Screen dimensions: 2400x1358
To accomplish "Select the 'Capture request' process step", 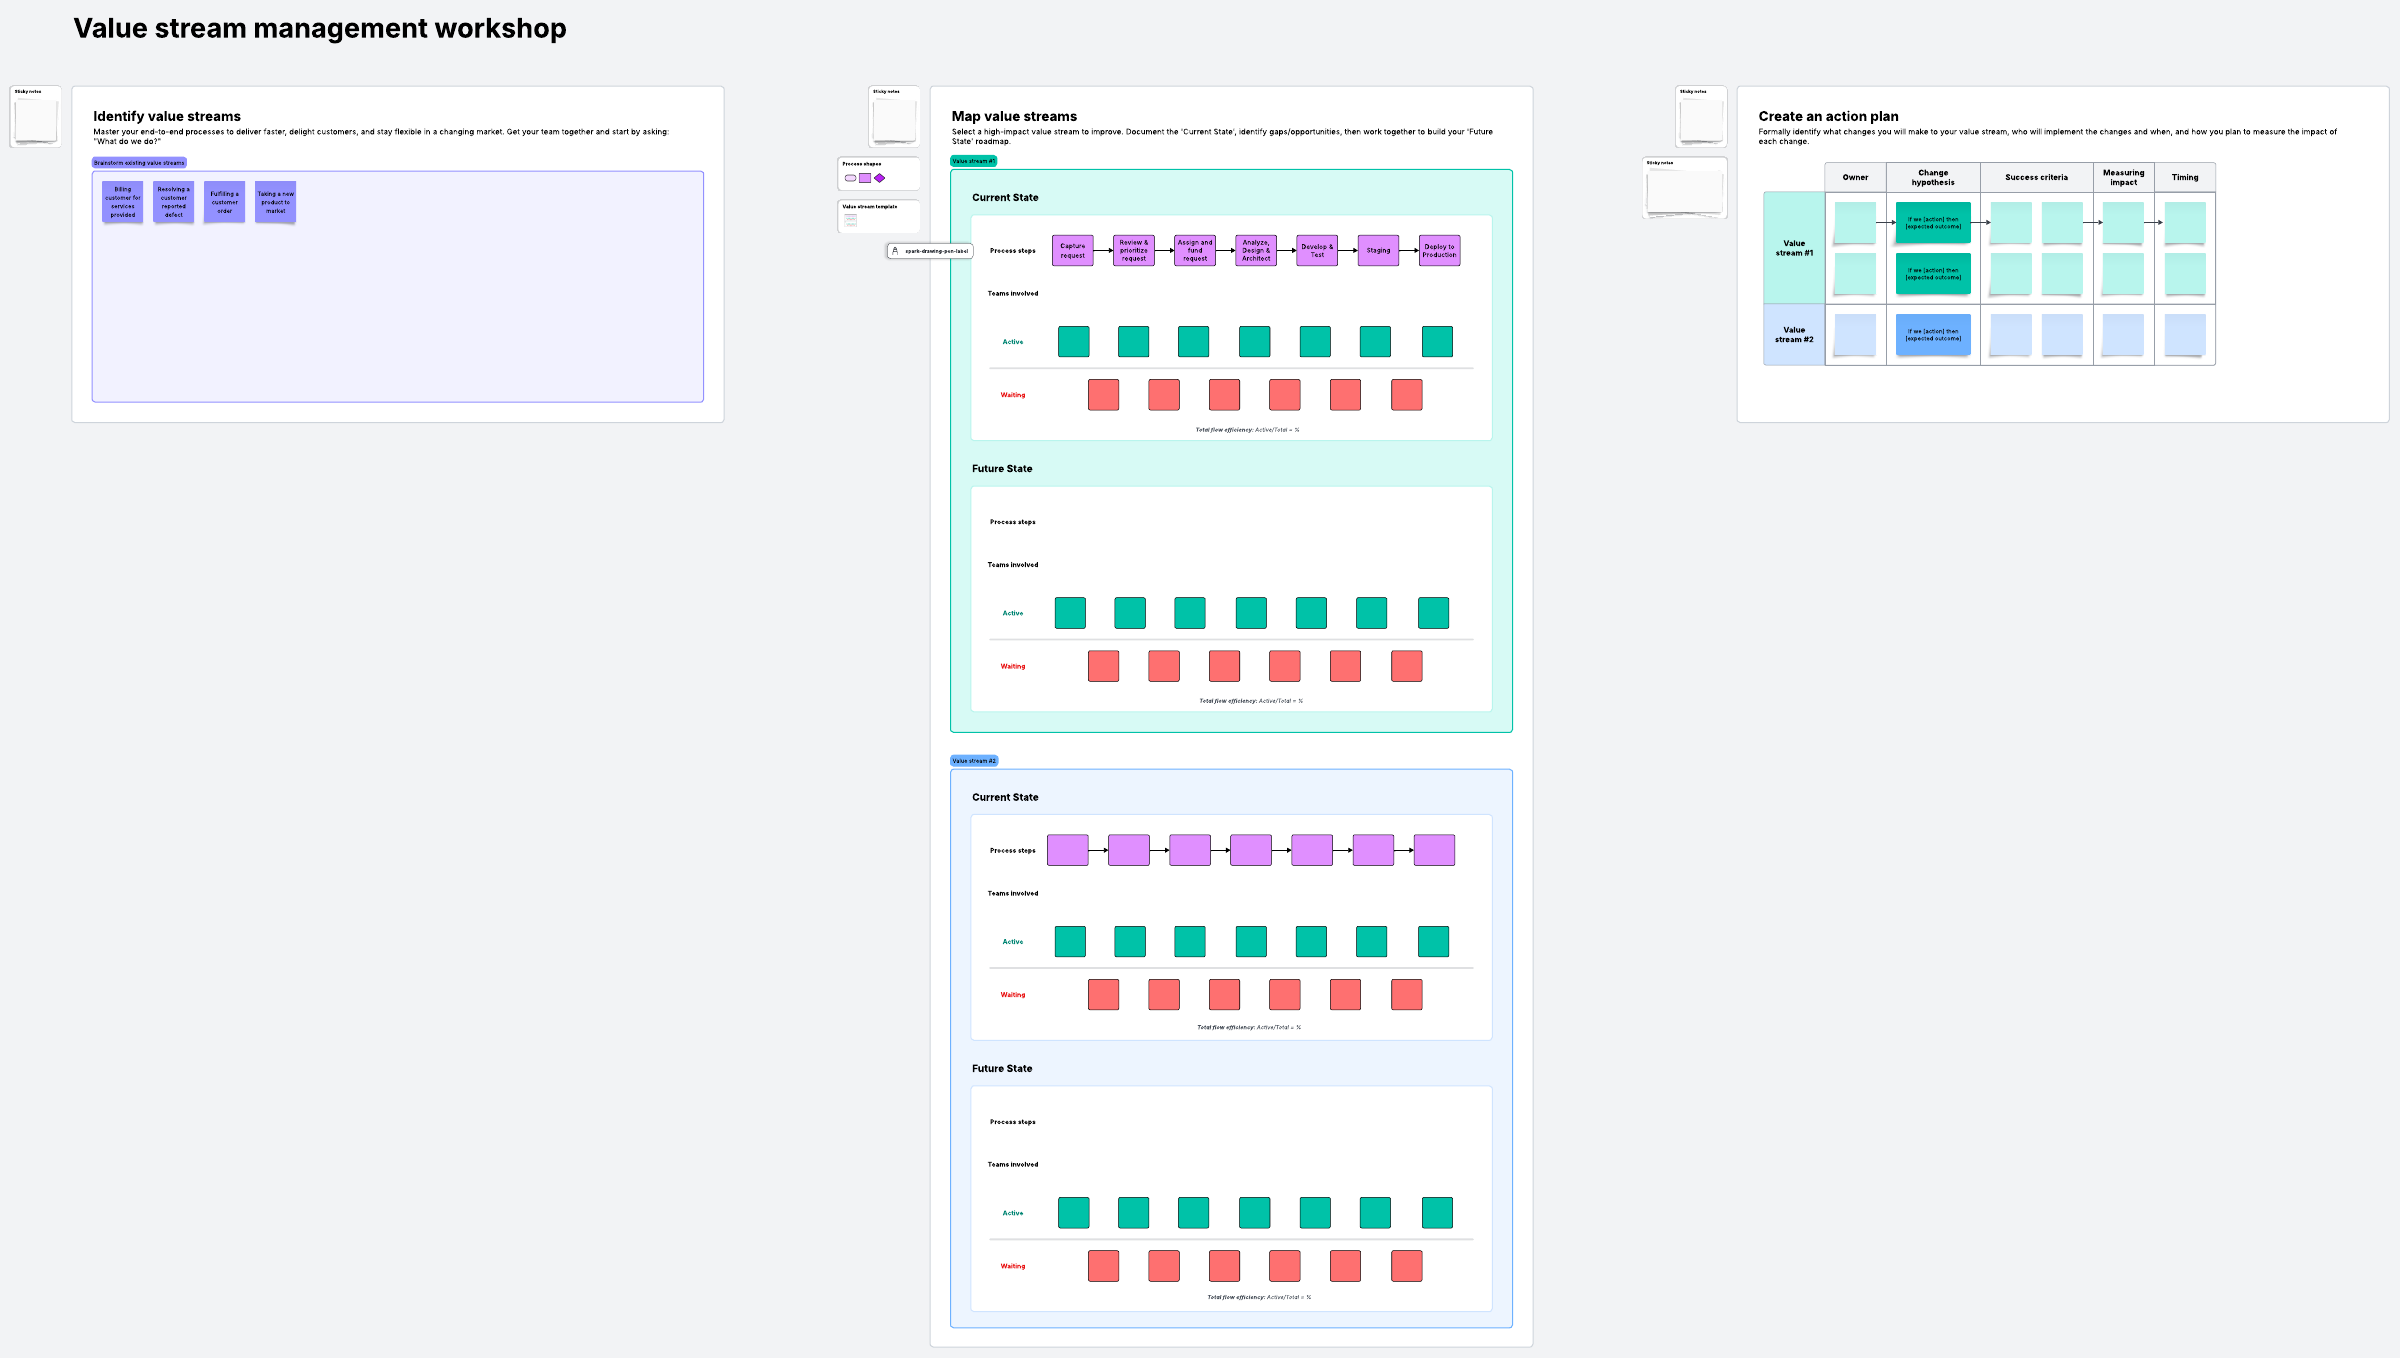I will point(1072,251).
